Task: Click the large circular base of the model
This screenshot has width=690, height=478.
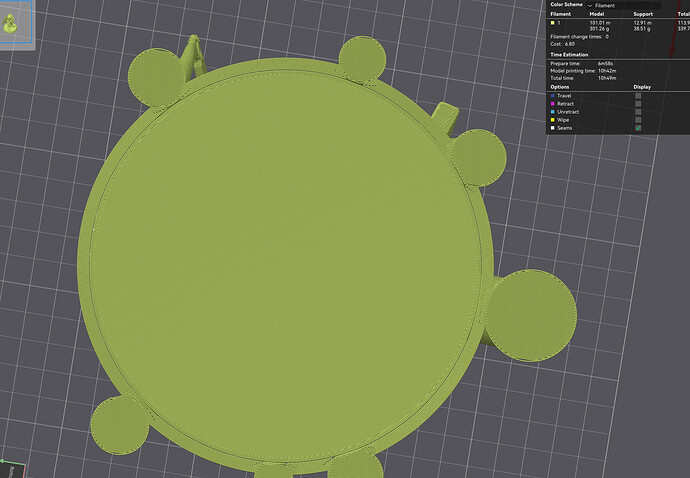Action: pyautogui.click(x=285, y=264)
